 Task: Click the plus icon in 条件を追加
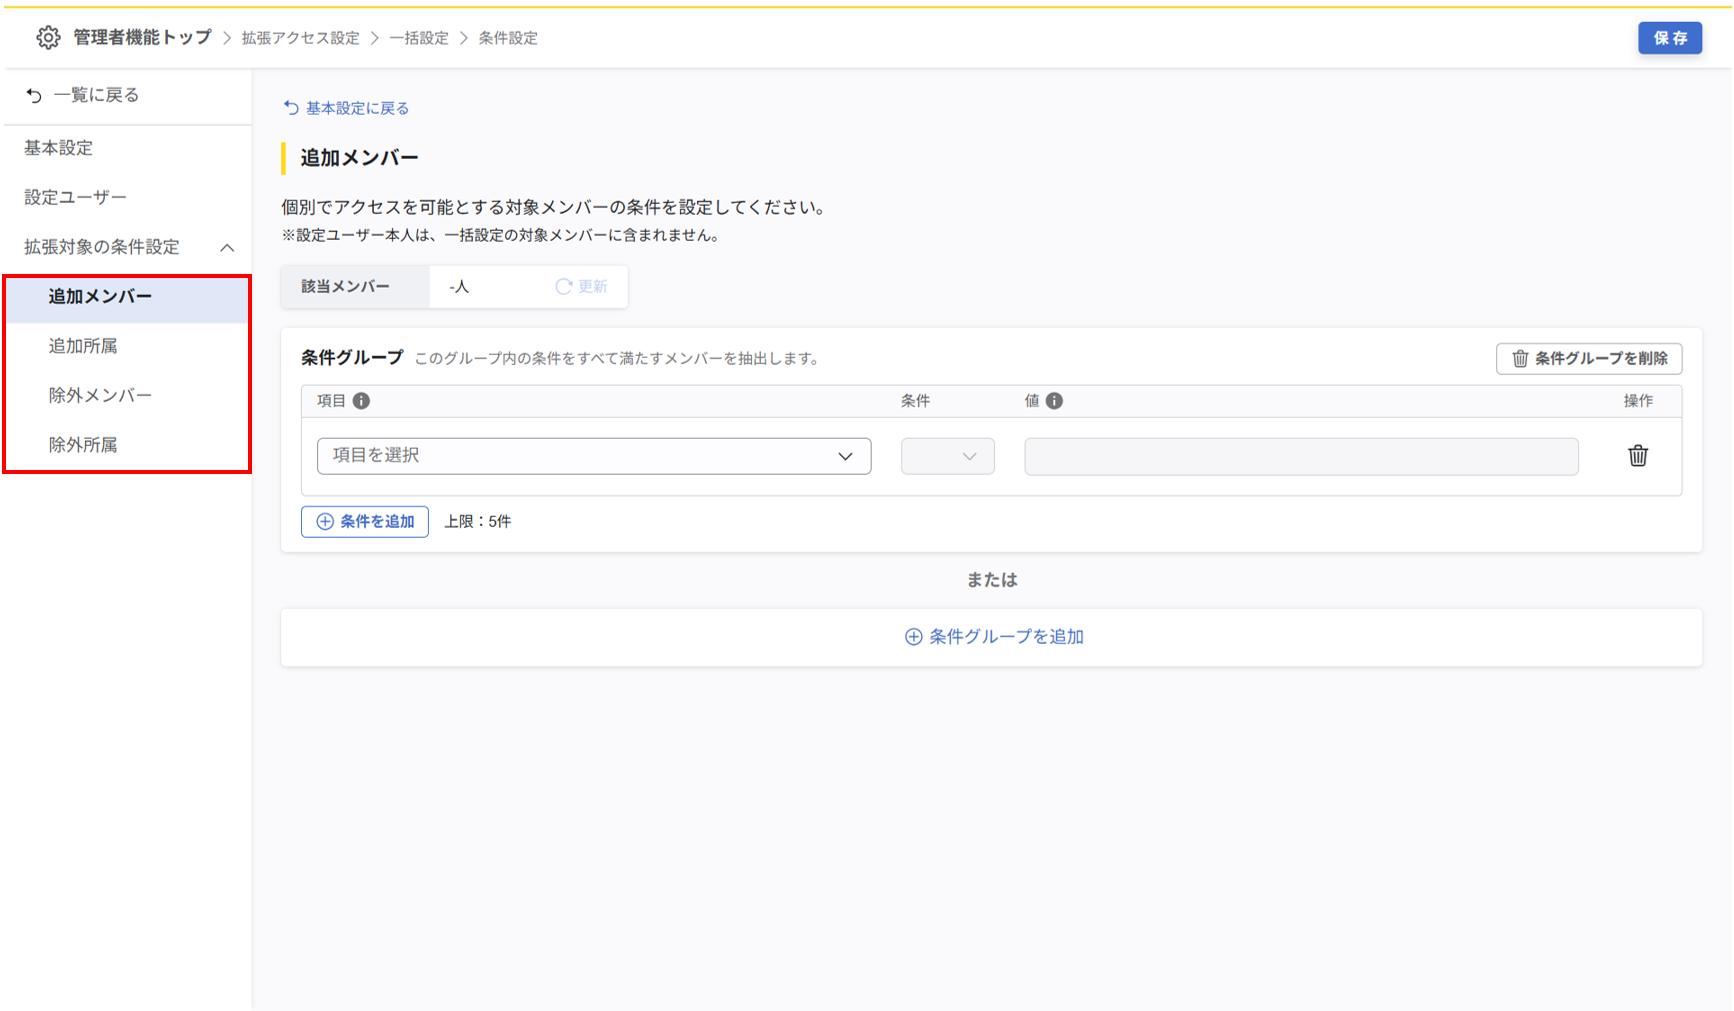[x=325, y=522]
